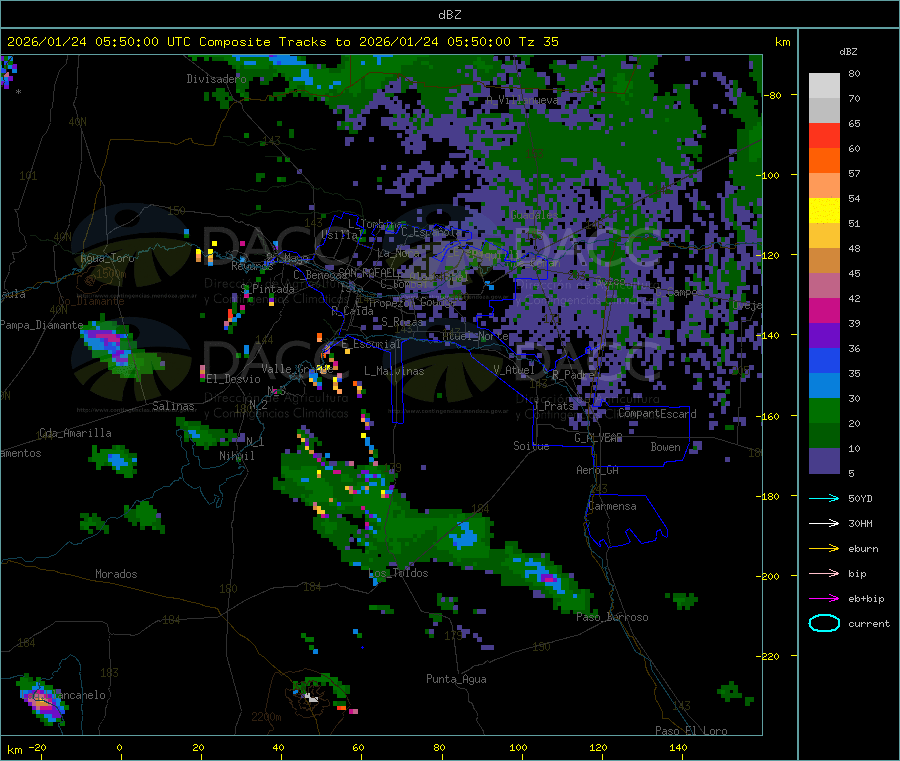This screenshot has height=761, width=900.
Task: Click the 'Soitue' map label
Action: [531, 446]
